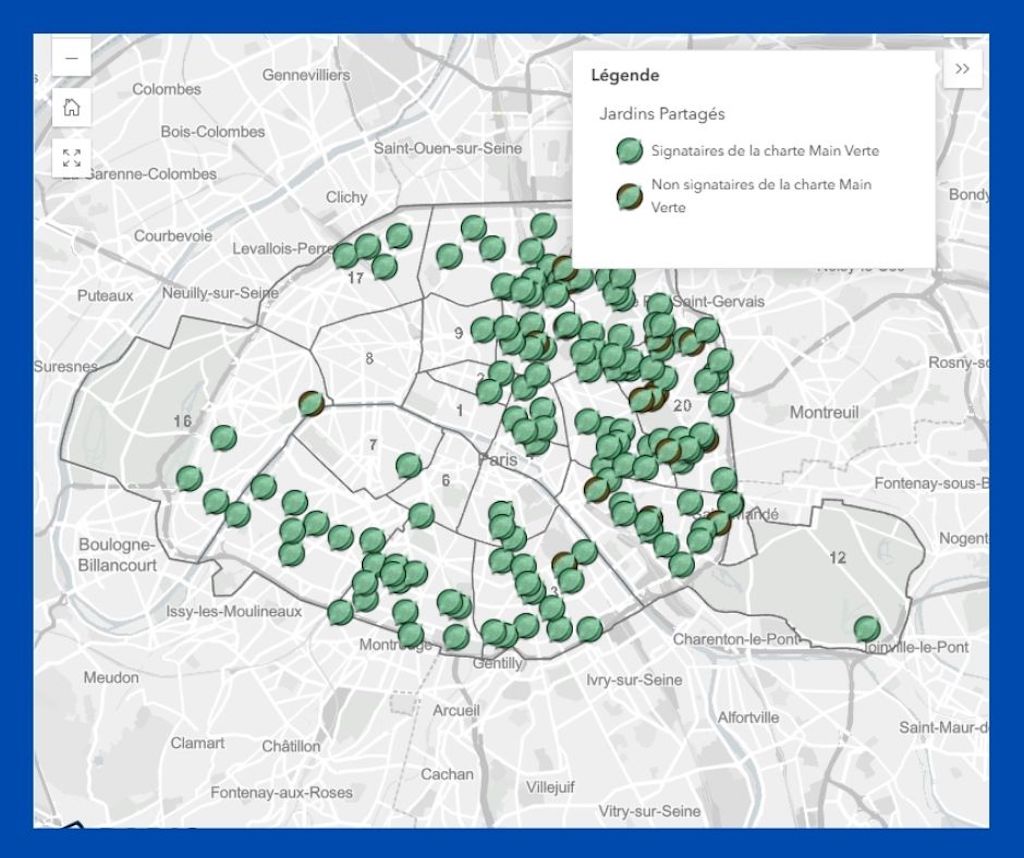Select the garden marker below the 16 label
Viewport: 1024px width, 858px height.
click(224, 438)
